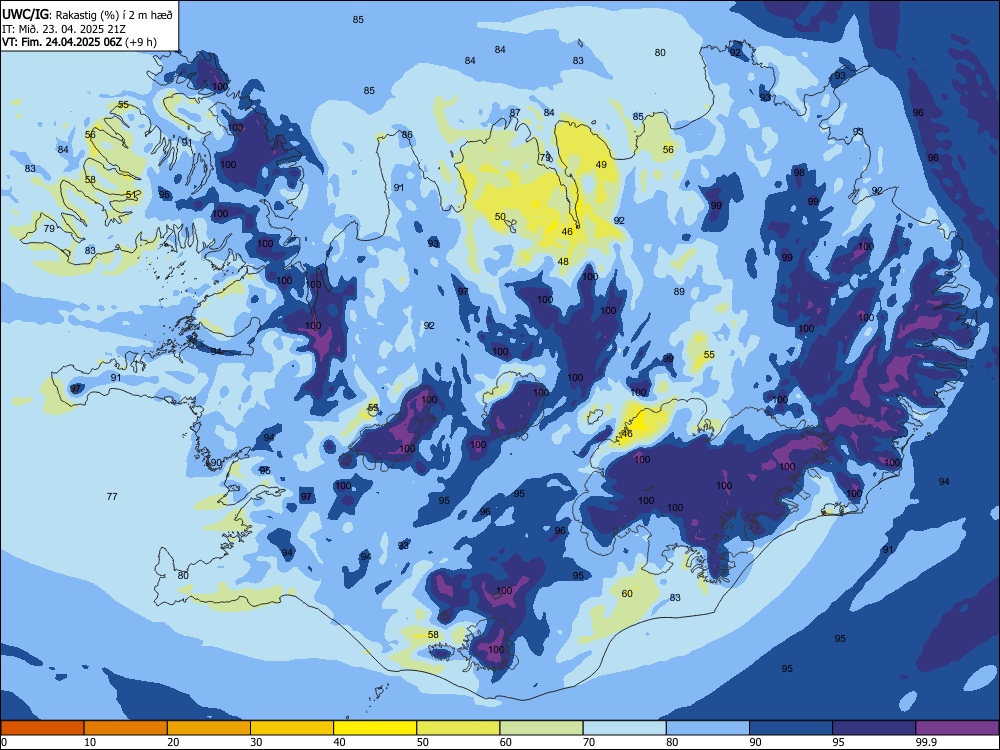The image size is (1000, 750).
Task: Click the legend tick label 40
Action: (339, 742)
